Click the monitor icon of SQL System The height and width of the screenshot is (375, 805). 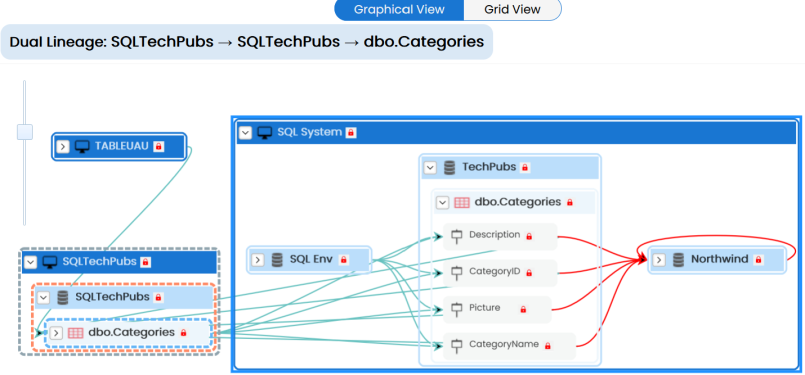264,133
